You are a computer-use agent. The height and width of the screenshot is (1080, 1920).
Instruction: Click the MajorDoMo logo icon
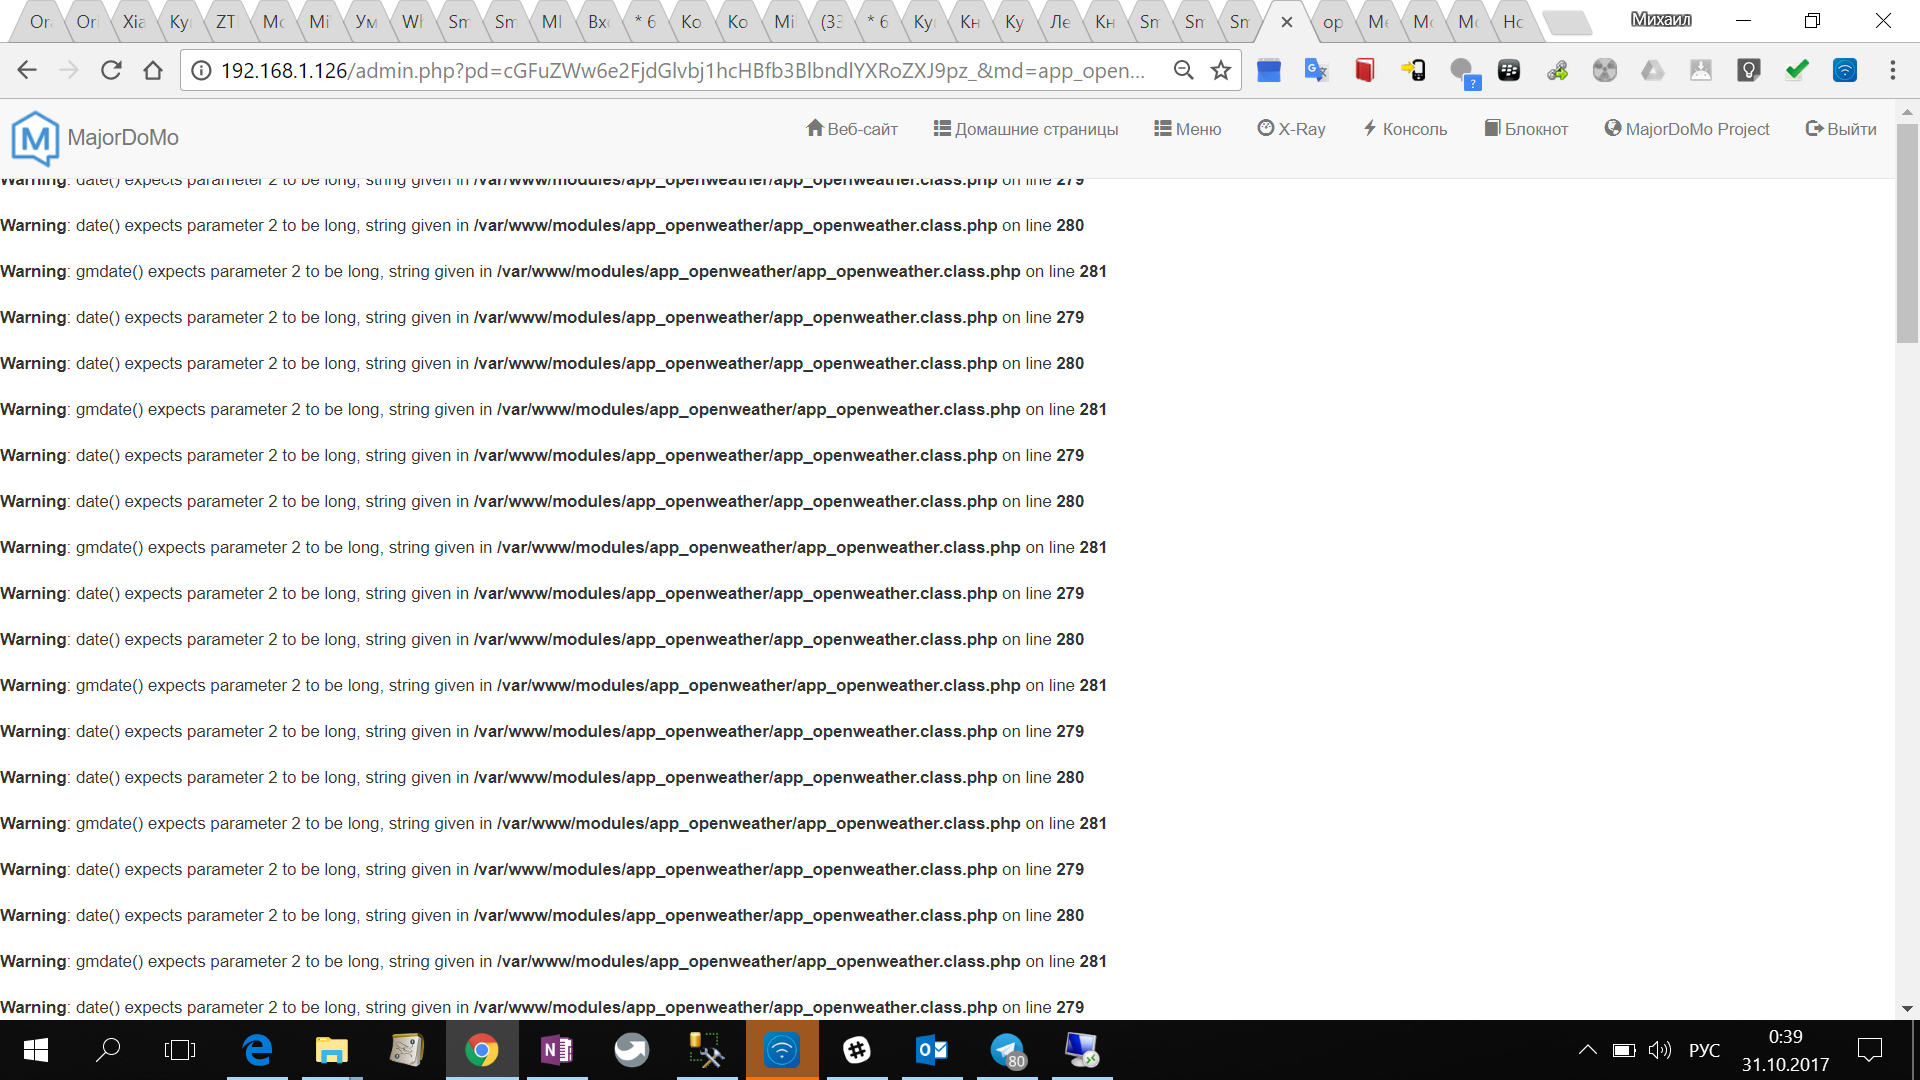(35, 138)
